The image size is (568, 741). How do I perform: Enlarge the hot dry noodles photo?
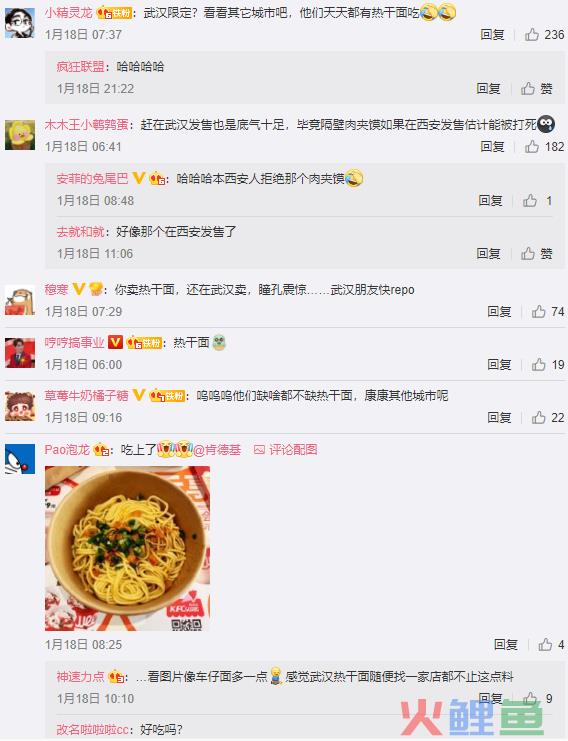(x=128, y=548)
